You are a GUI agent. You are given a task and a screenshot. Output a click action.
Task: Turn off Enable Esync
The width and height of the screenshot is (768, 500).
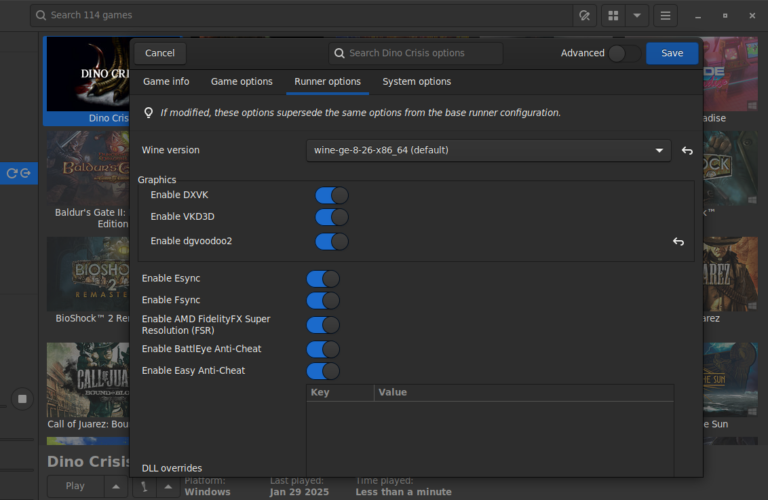(x=322, y=279)
